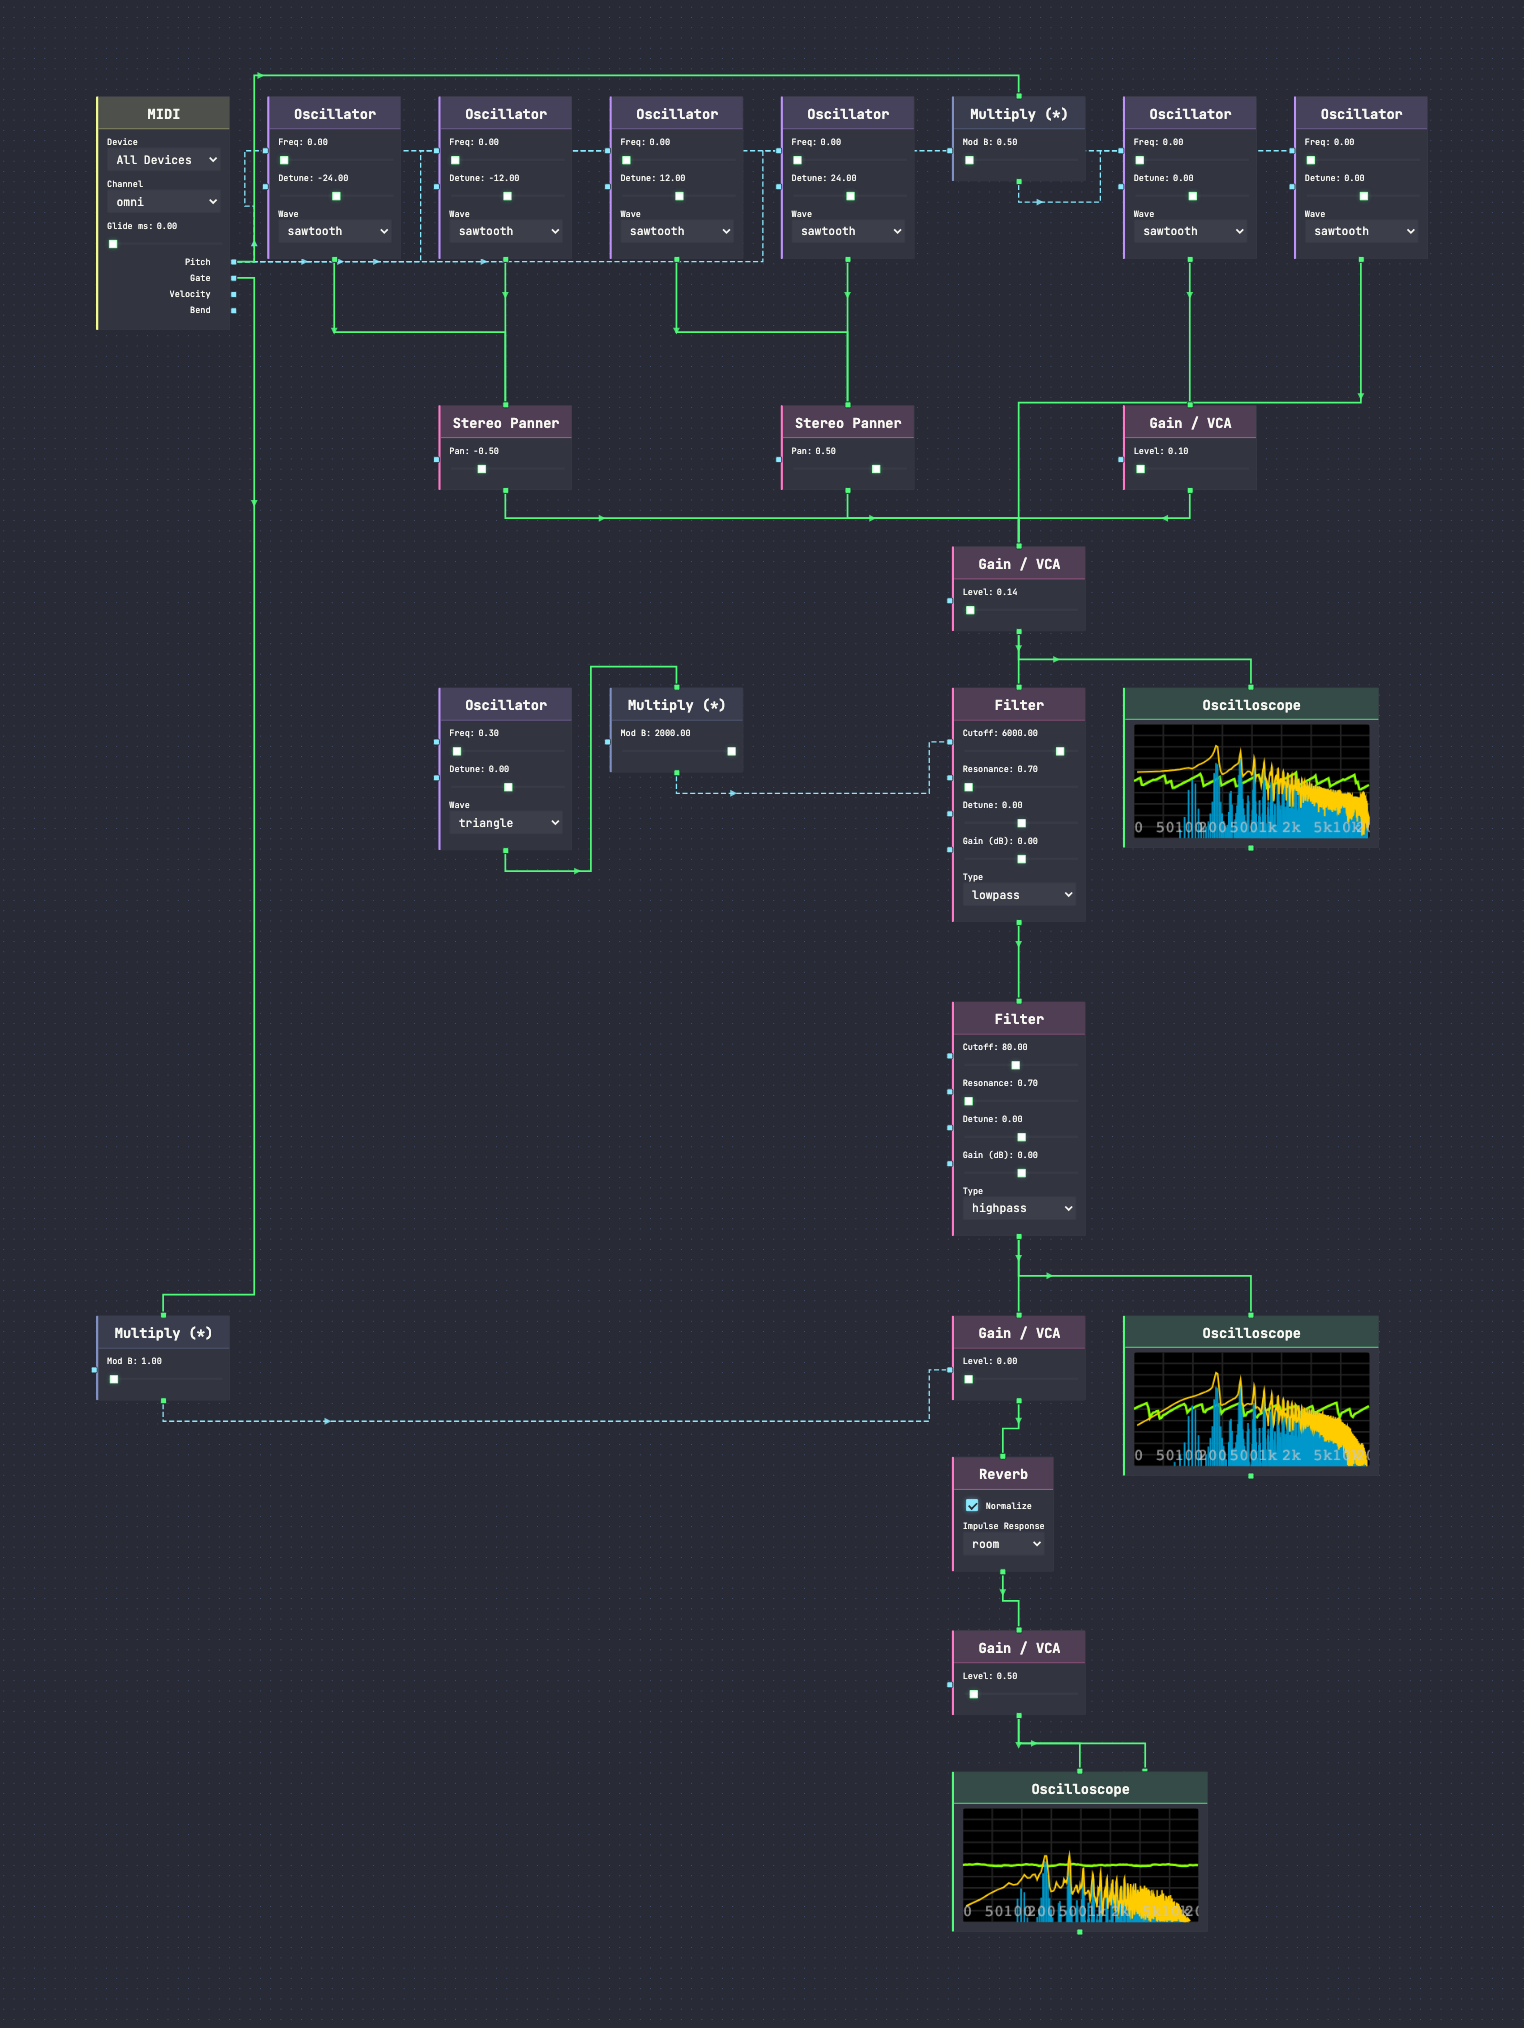Open the Filter Type dropdown set to highpass
1524x2028 pixels.
click(x=1019, y=1208)
